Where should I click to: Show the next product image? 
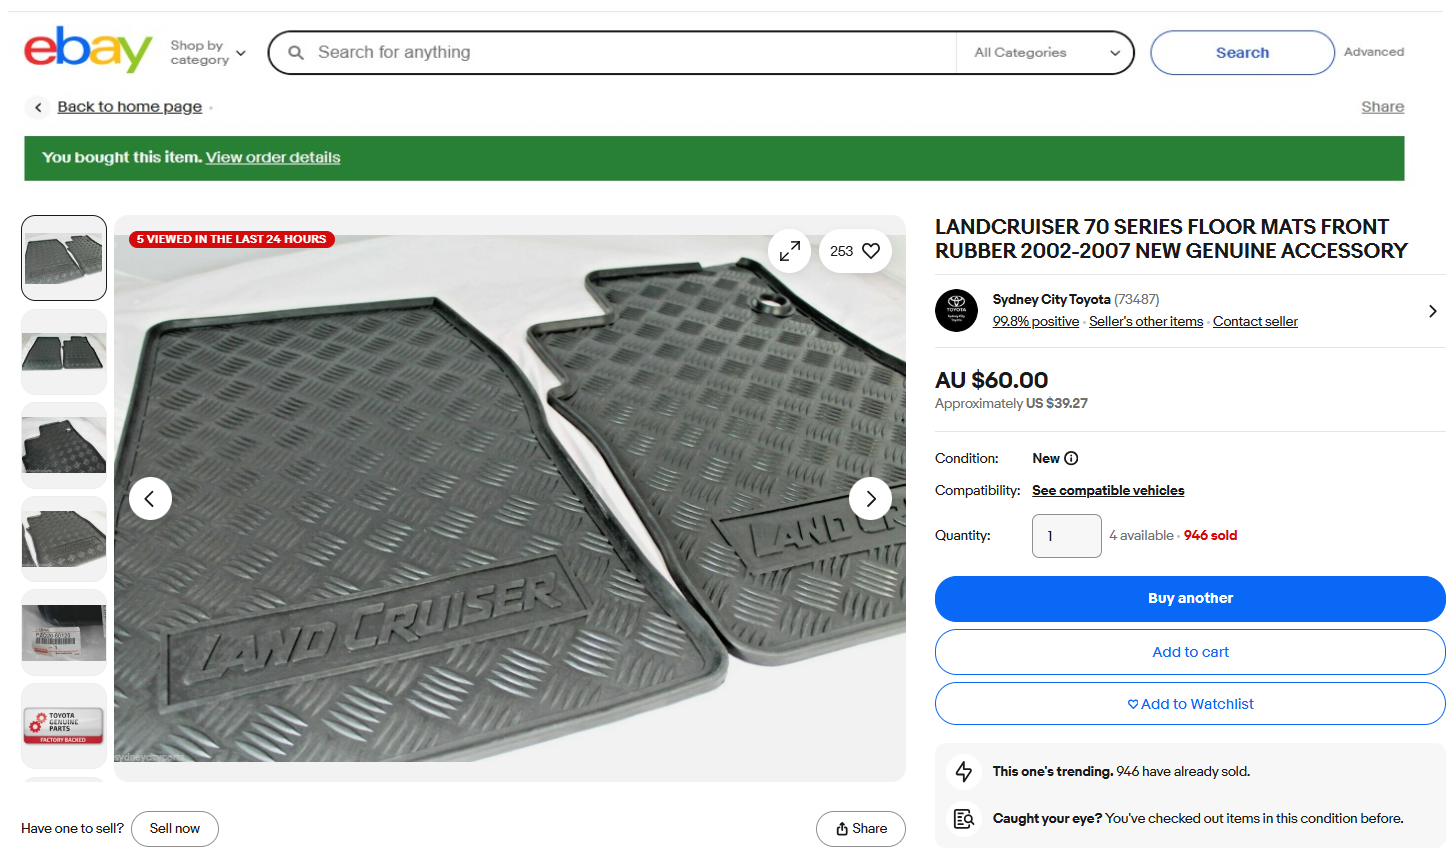[870, 498]
